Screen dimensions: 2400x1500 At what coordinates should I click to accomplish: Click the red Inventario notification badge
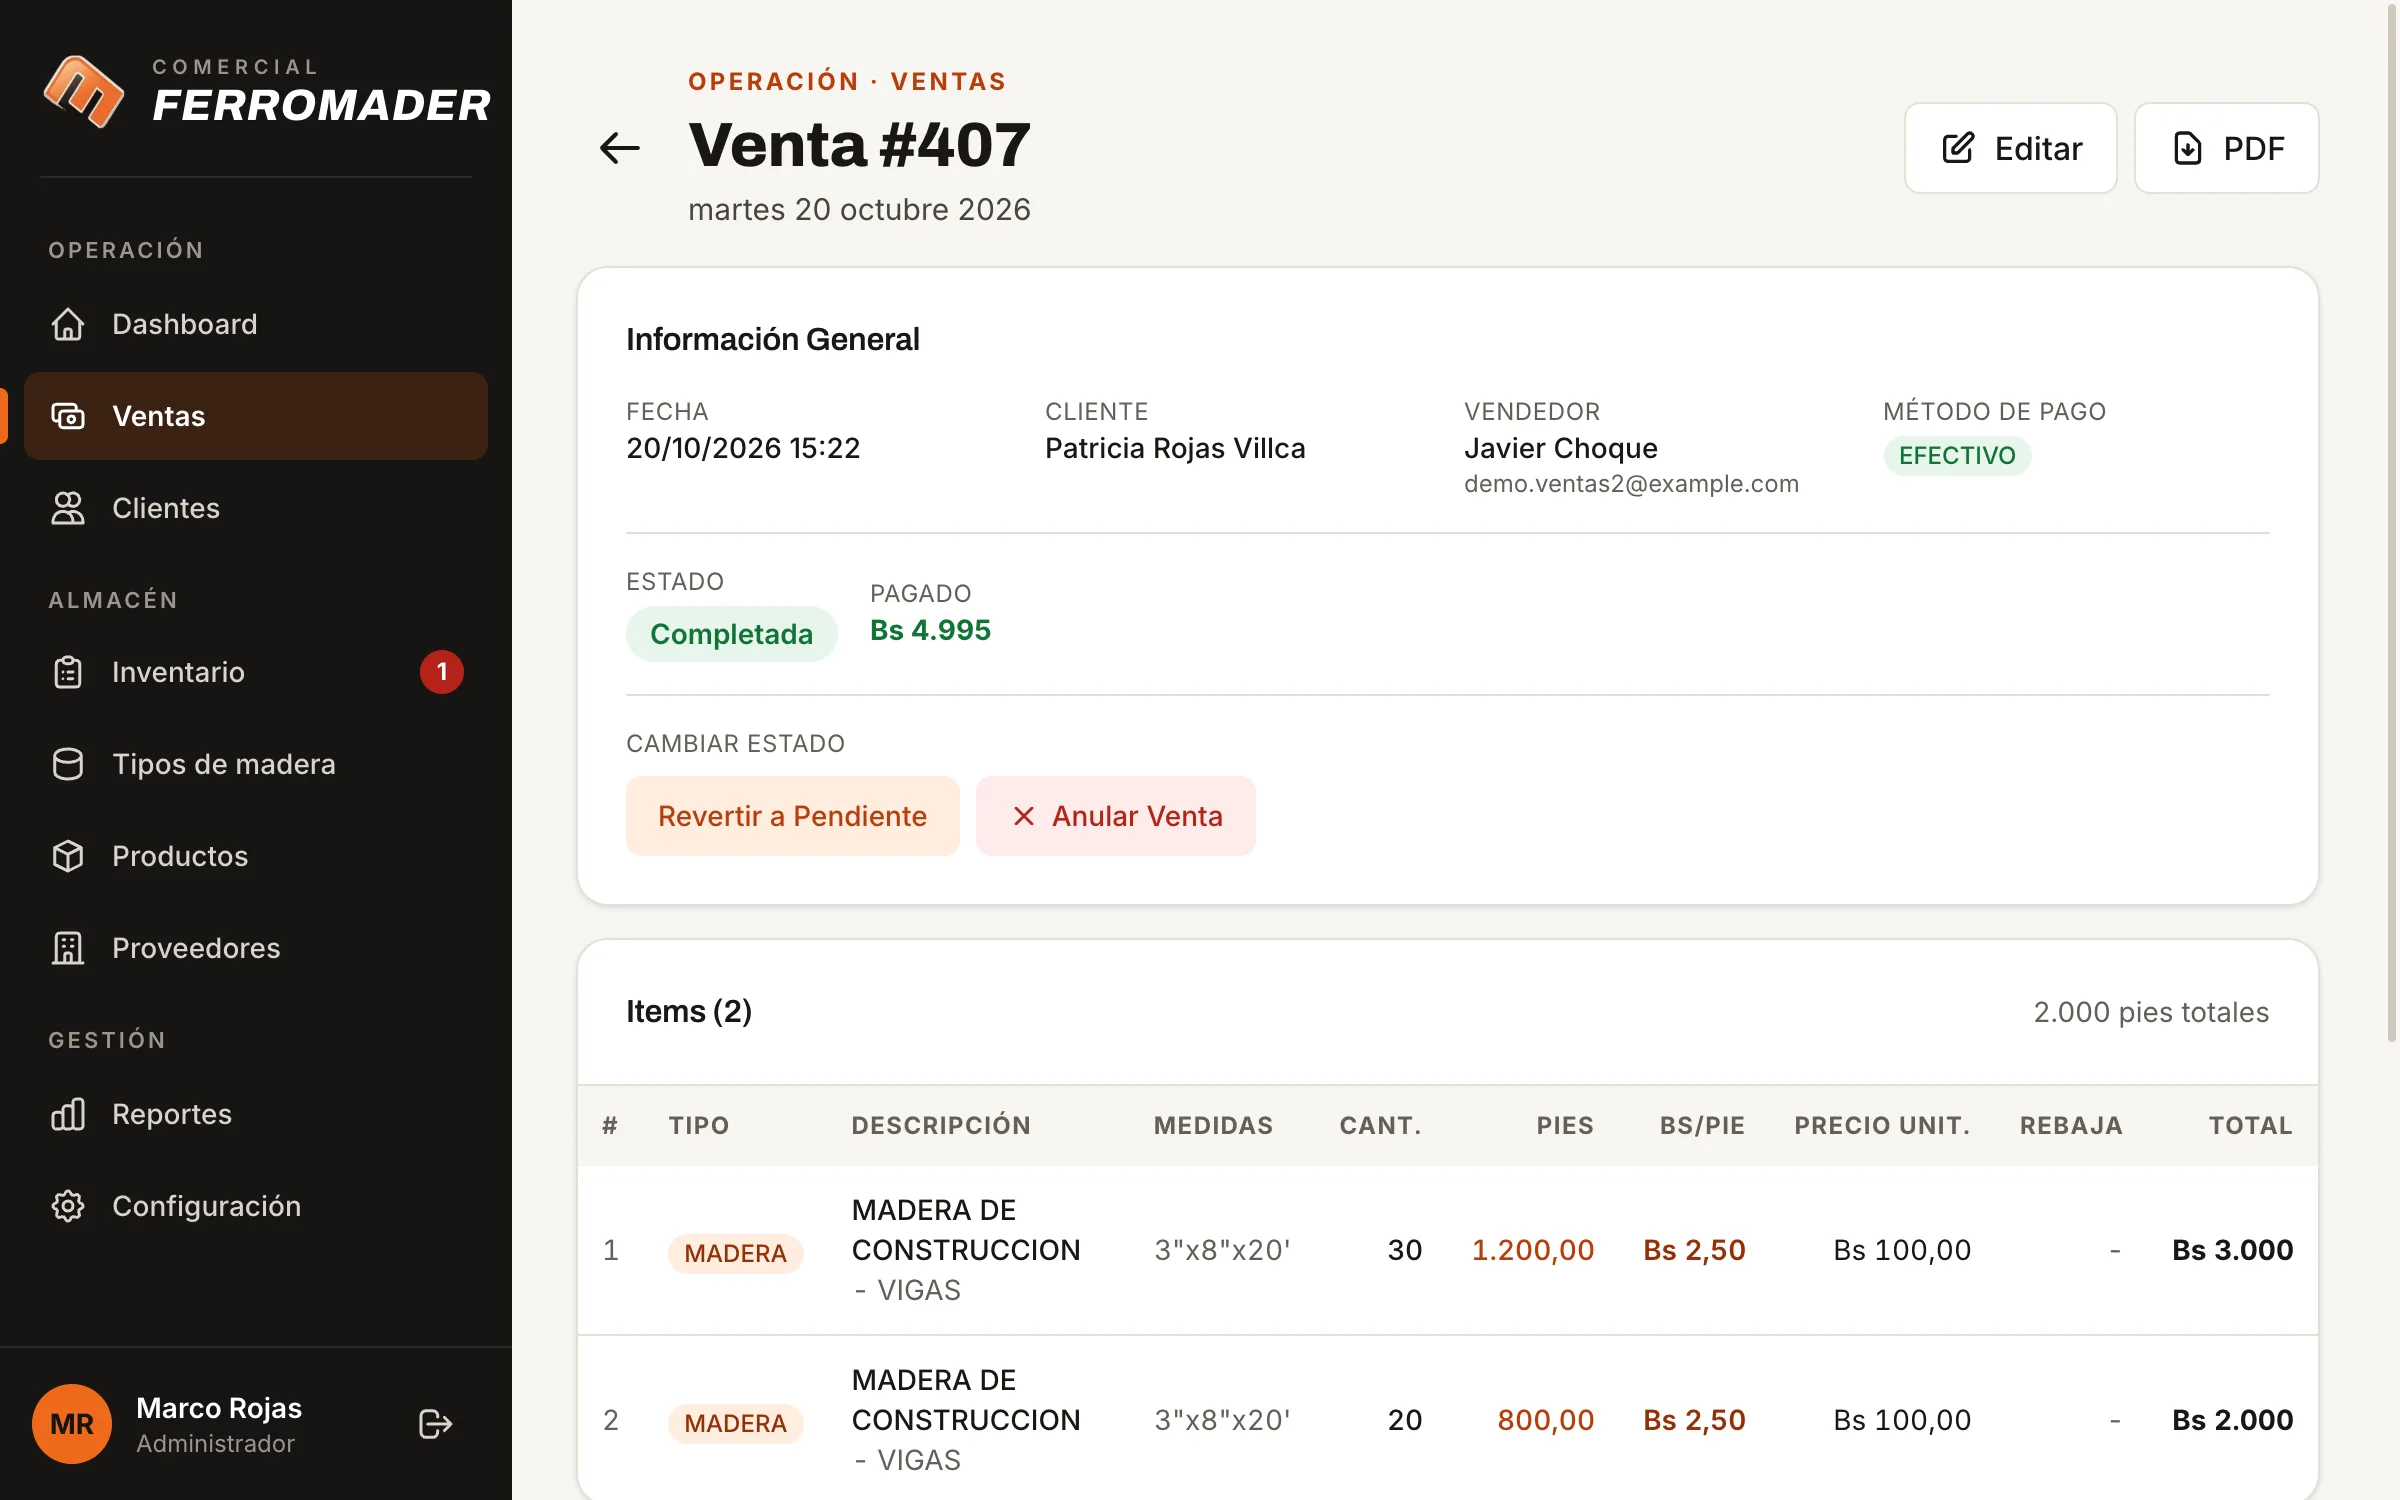[x=442, y=672]
